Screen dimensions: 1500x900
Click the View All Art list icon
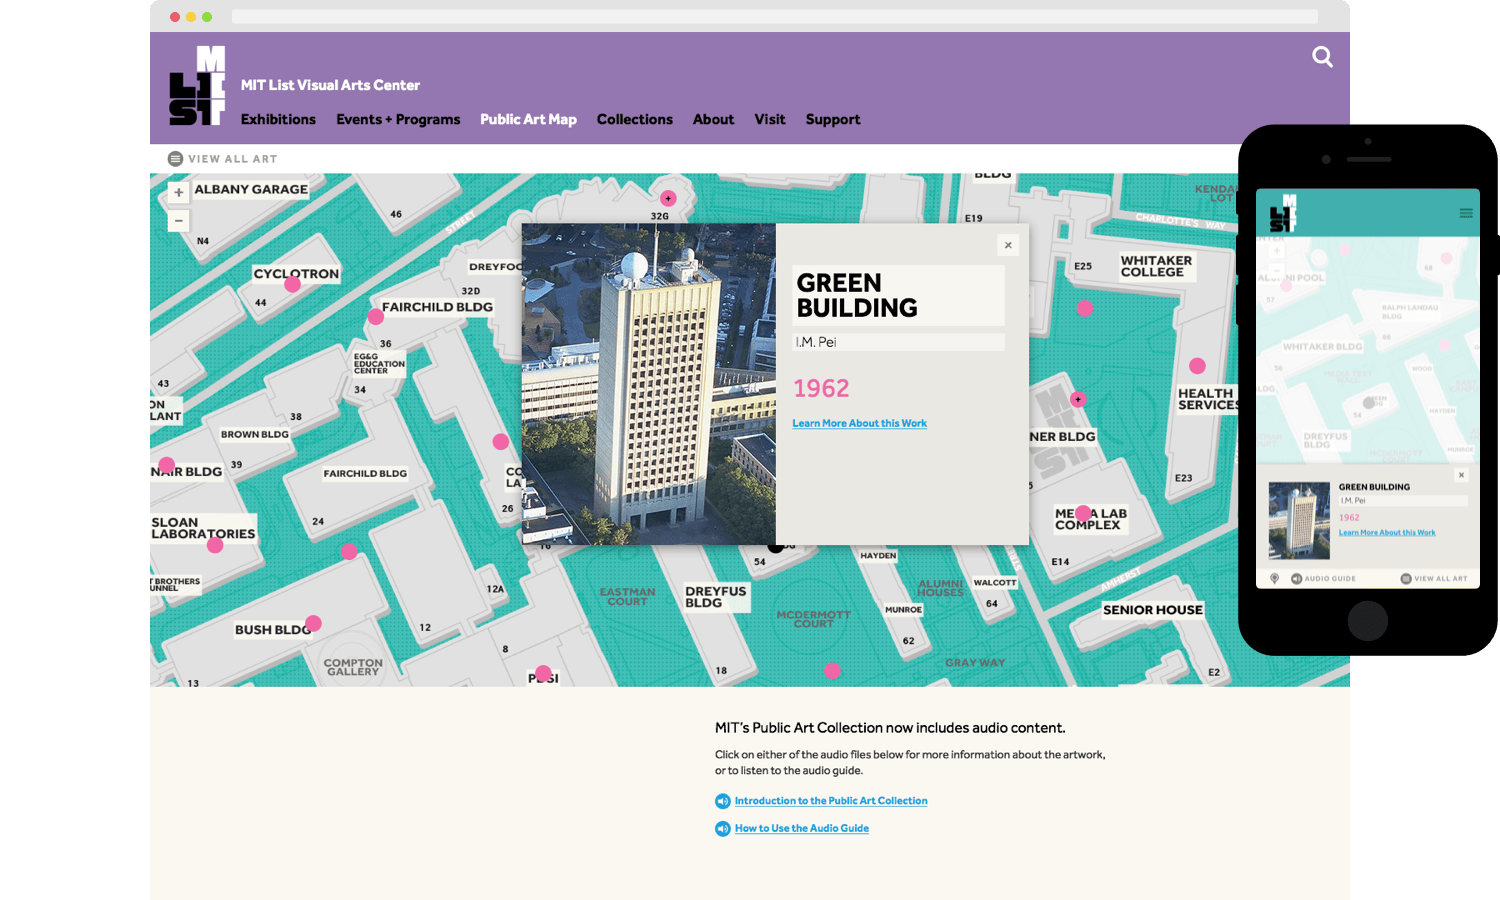pyautogui.click(x=175, y=159)
